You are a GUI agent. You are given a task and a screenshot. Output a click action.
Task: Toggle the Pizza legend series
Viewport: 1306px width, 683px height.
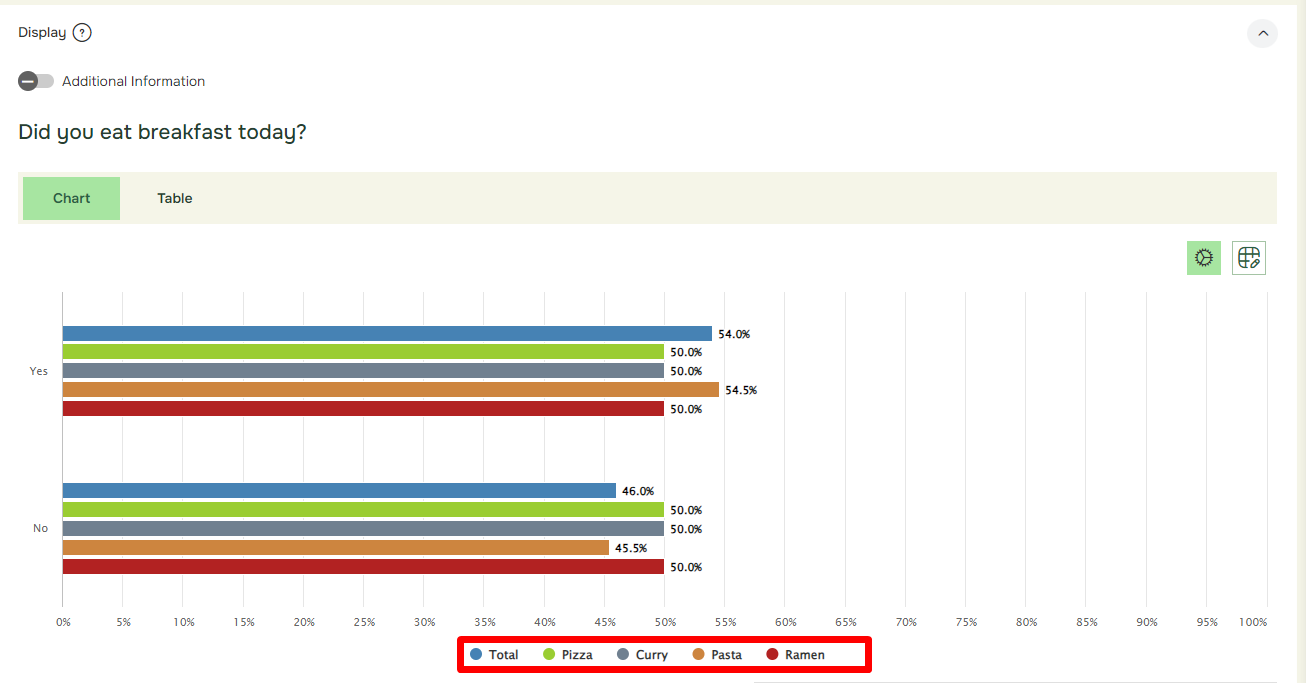click(567, 655)
